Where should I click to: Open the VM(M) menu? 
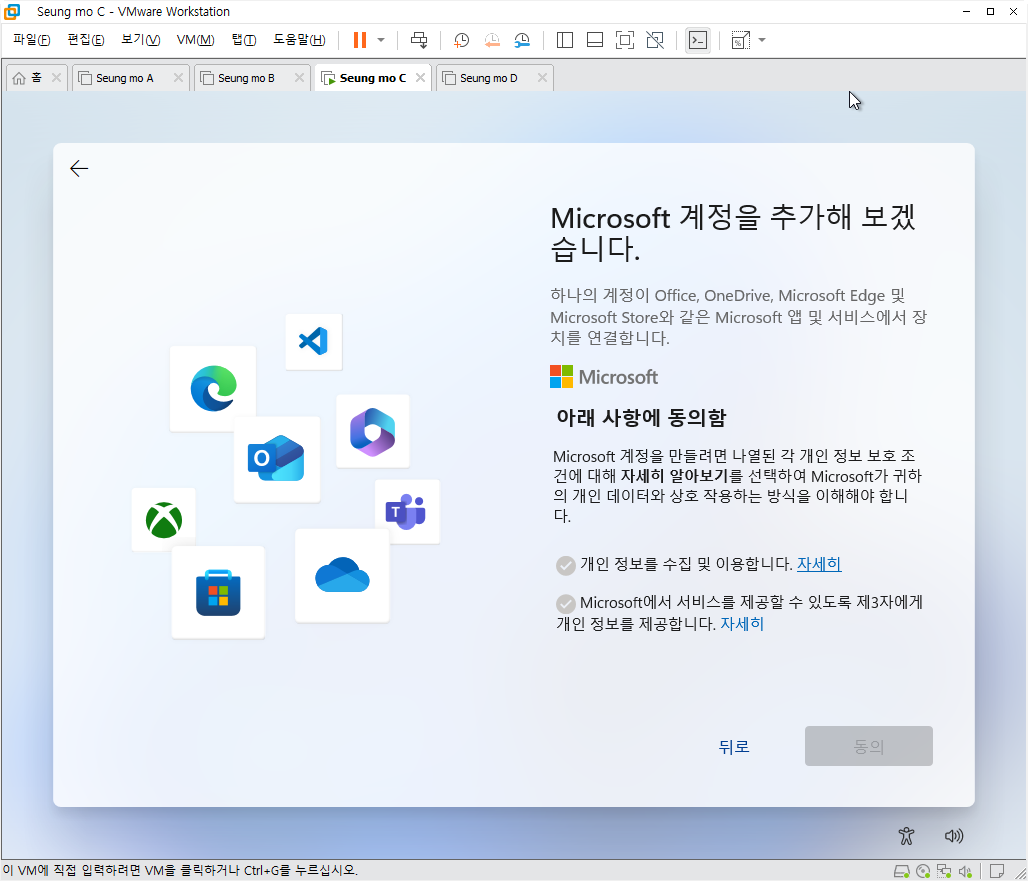click(x=195, y=40)
